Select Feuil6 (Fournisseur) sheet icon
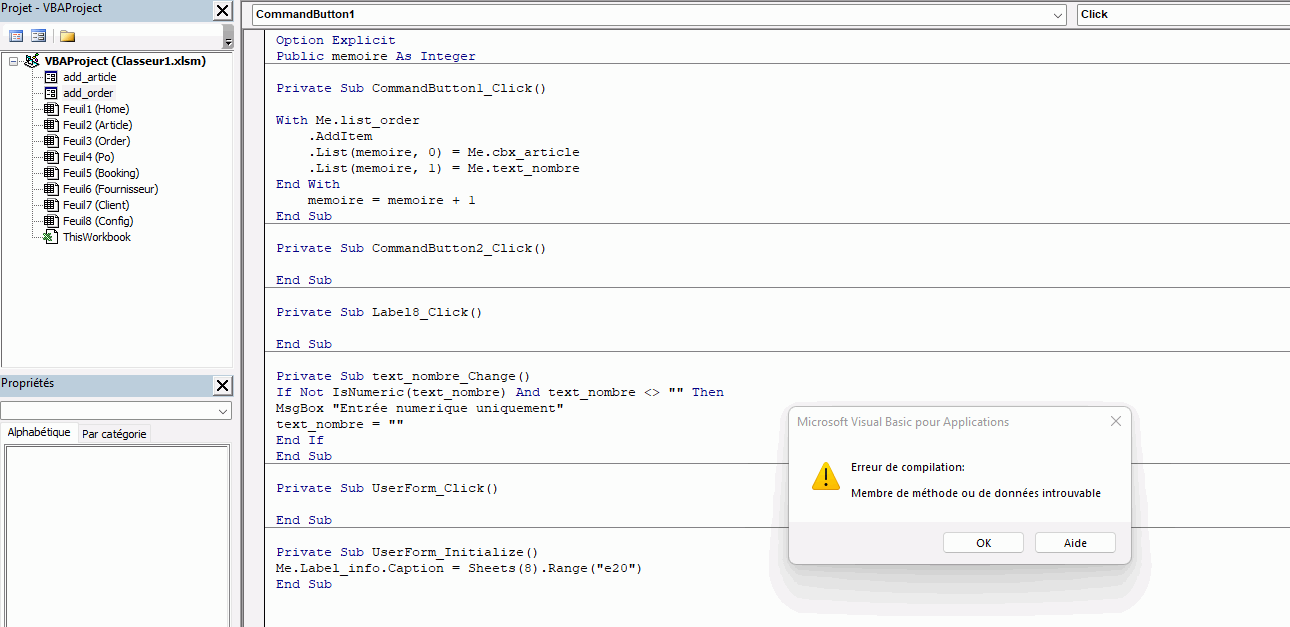Viewport: 1290px width, 627px height. click(51, 189)
